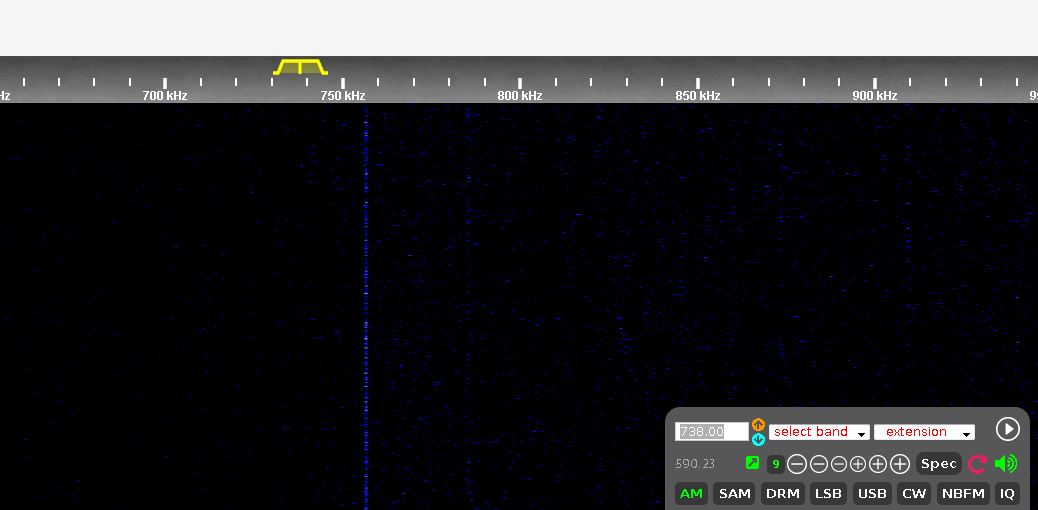This screenshot has height=510, width=1038.
Task: Click the green frequency link arrow icon
Action: [752, 463]
